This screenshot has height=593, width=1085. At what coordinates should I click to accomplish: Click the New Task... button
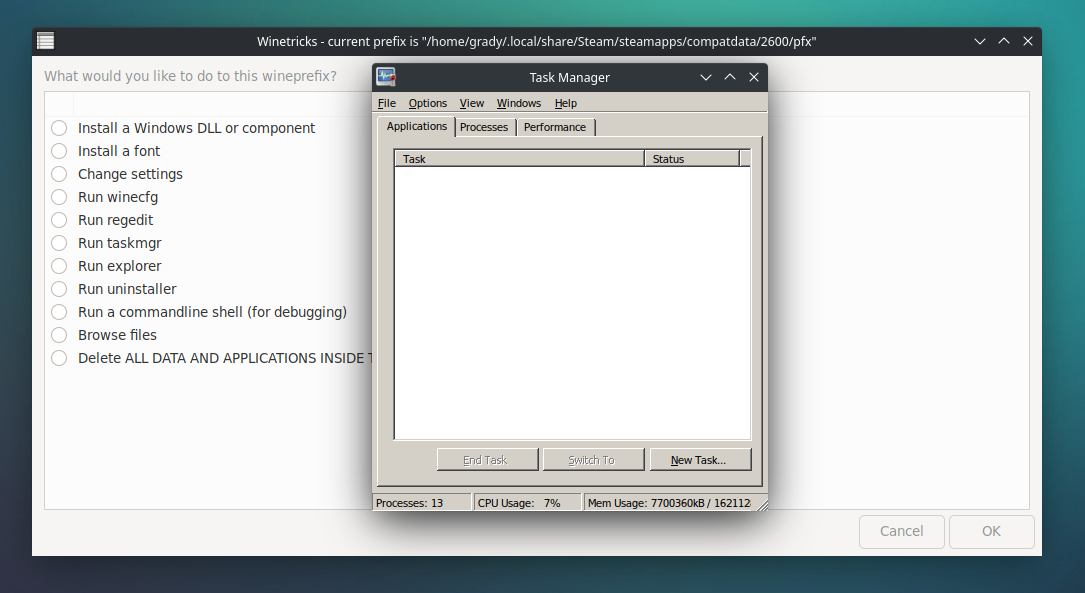(x=700, y=459)
